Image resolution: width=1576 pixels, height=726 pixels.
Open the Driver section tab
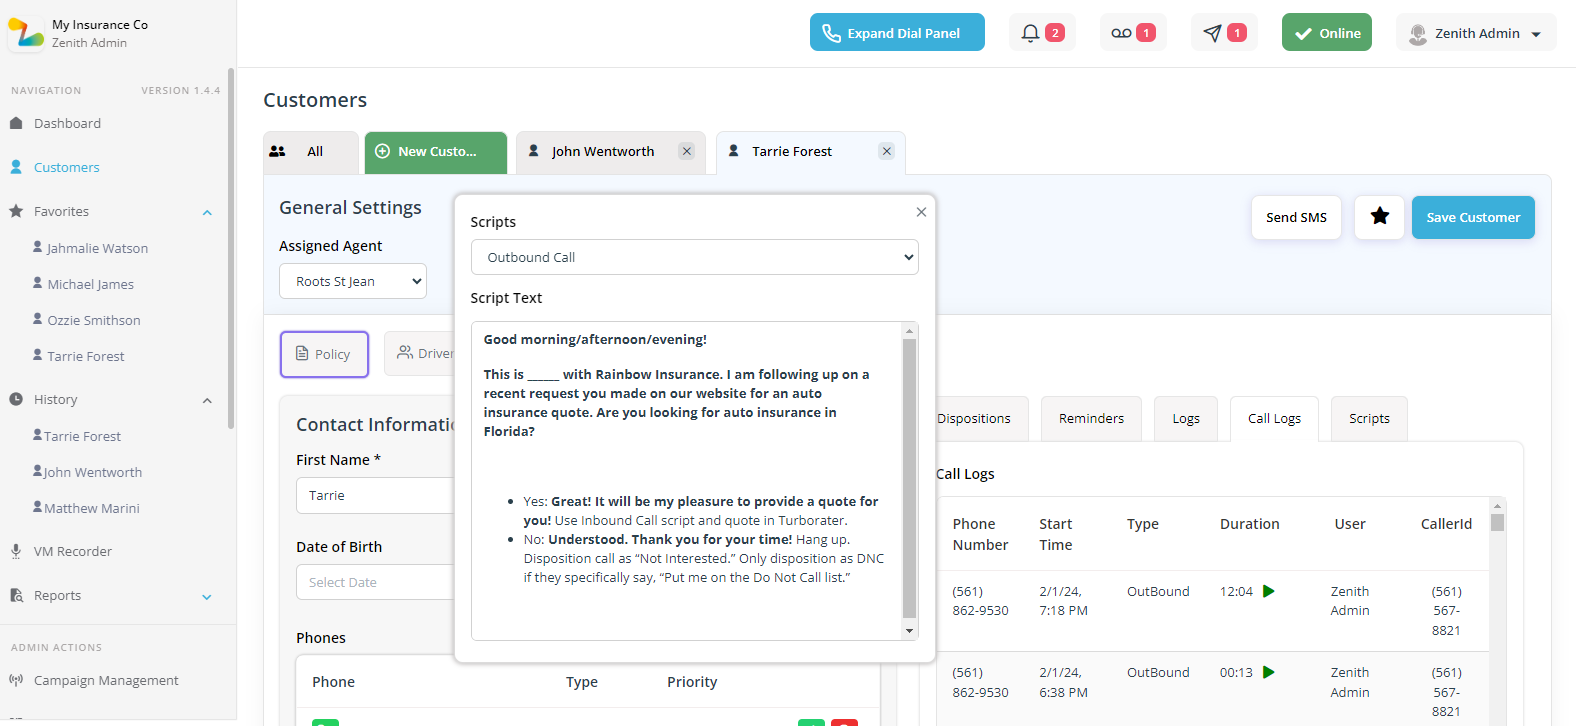[420, 354]
